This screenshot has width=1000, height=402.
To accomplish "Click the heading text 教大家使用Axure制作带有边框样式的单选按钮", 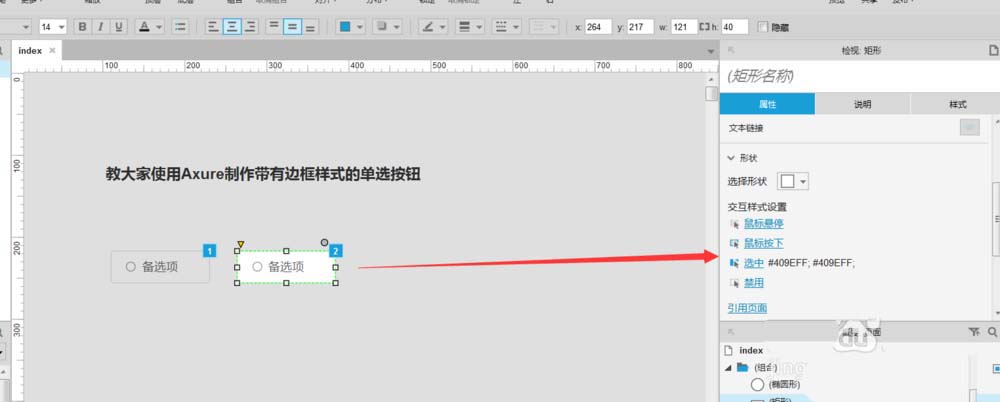I will pyautogui.click(x=263, y=174).
